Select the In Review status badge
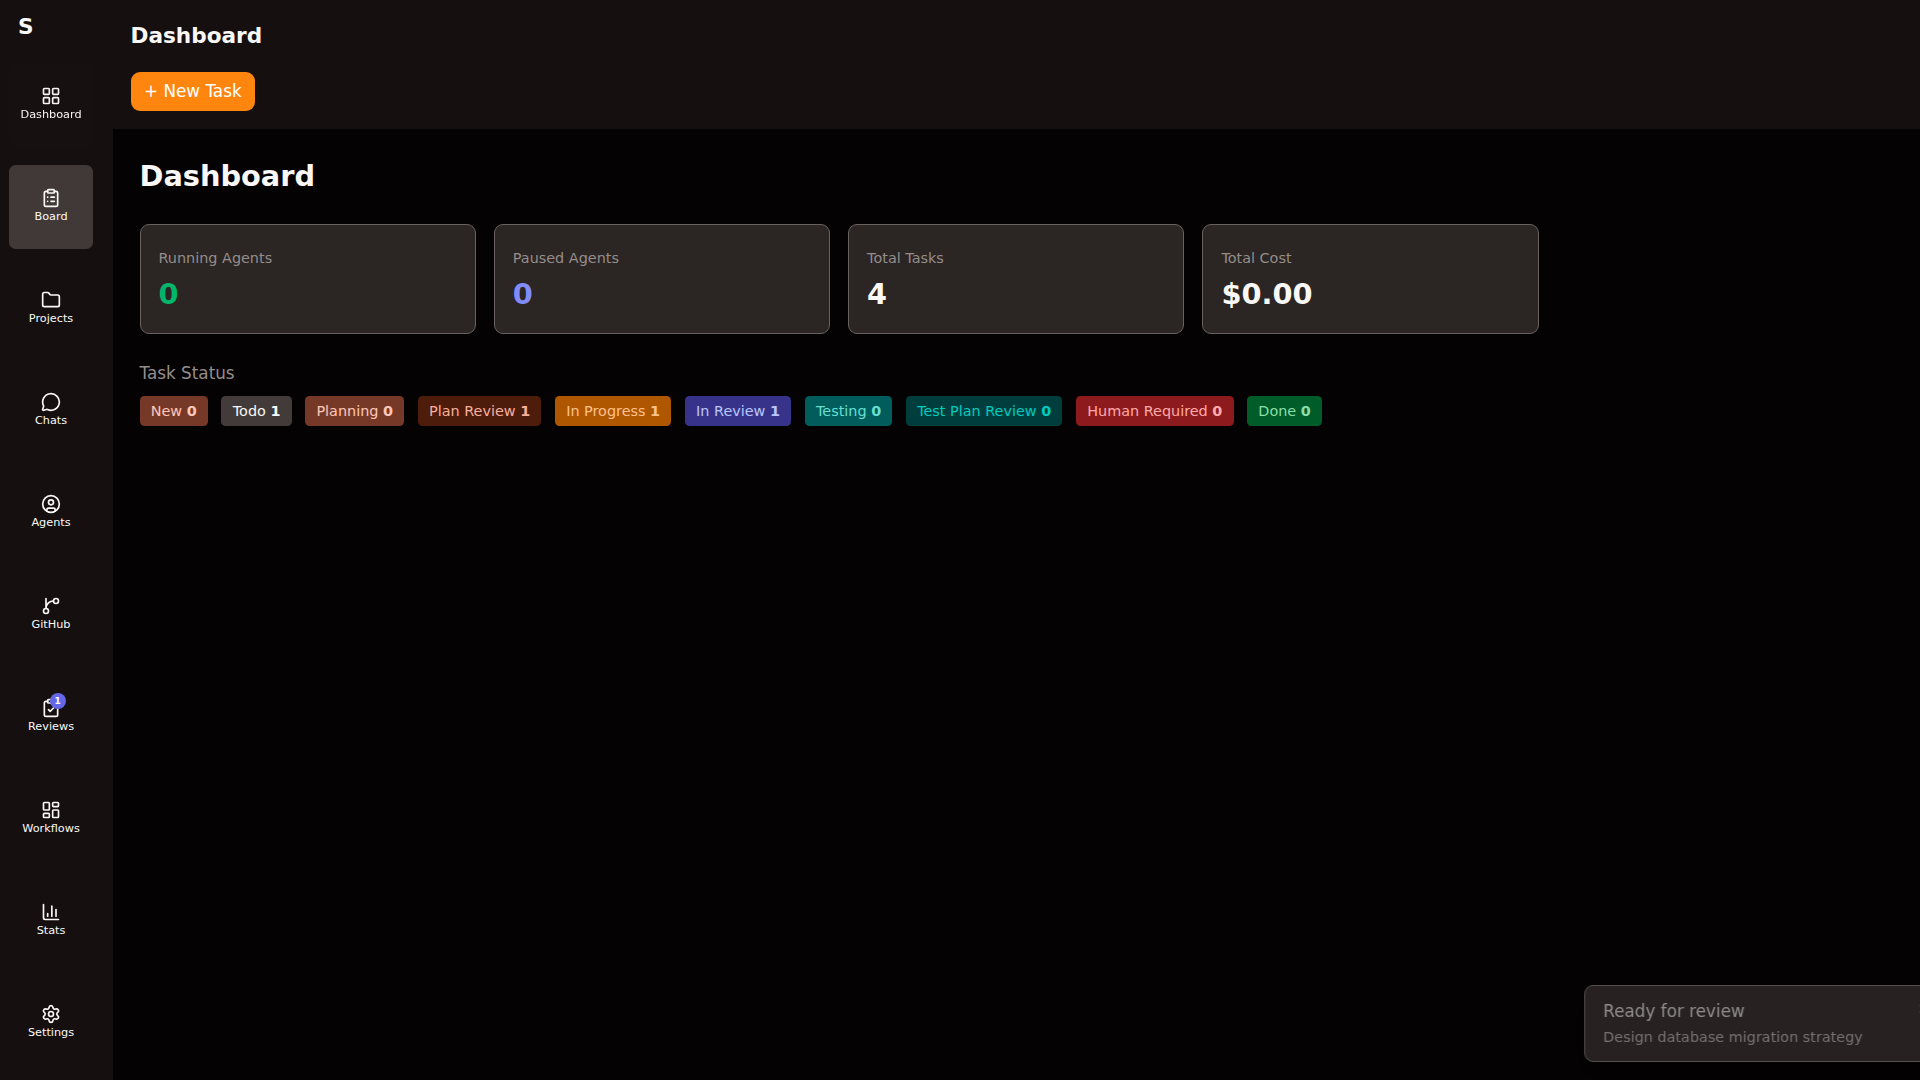This screenshot has width=1920, height=1080. [x=737, y=411]
